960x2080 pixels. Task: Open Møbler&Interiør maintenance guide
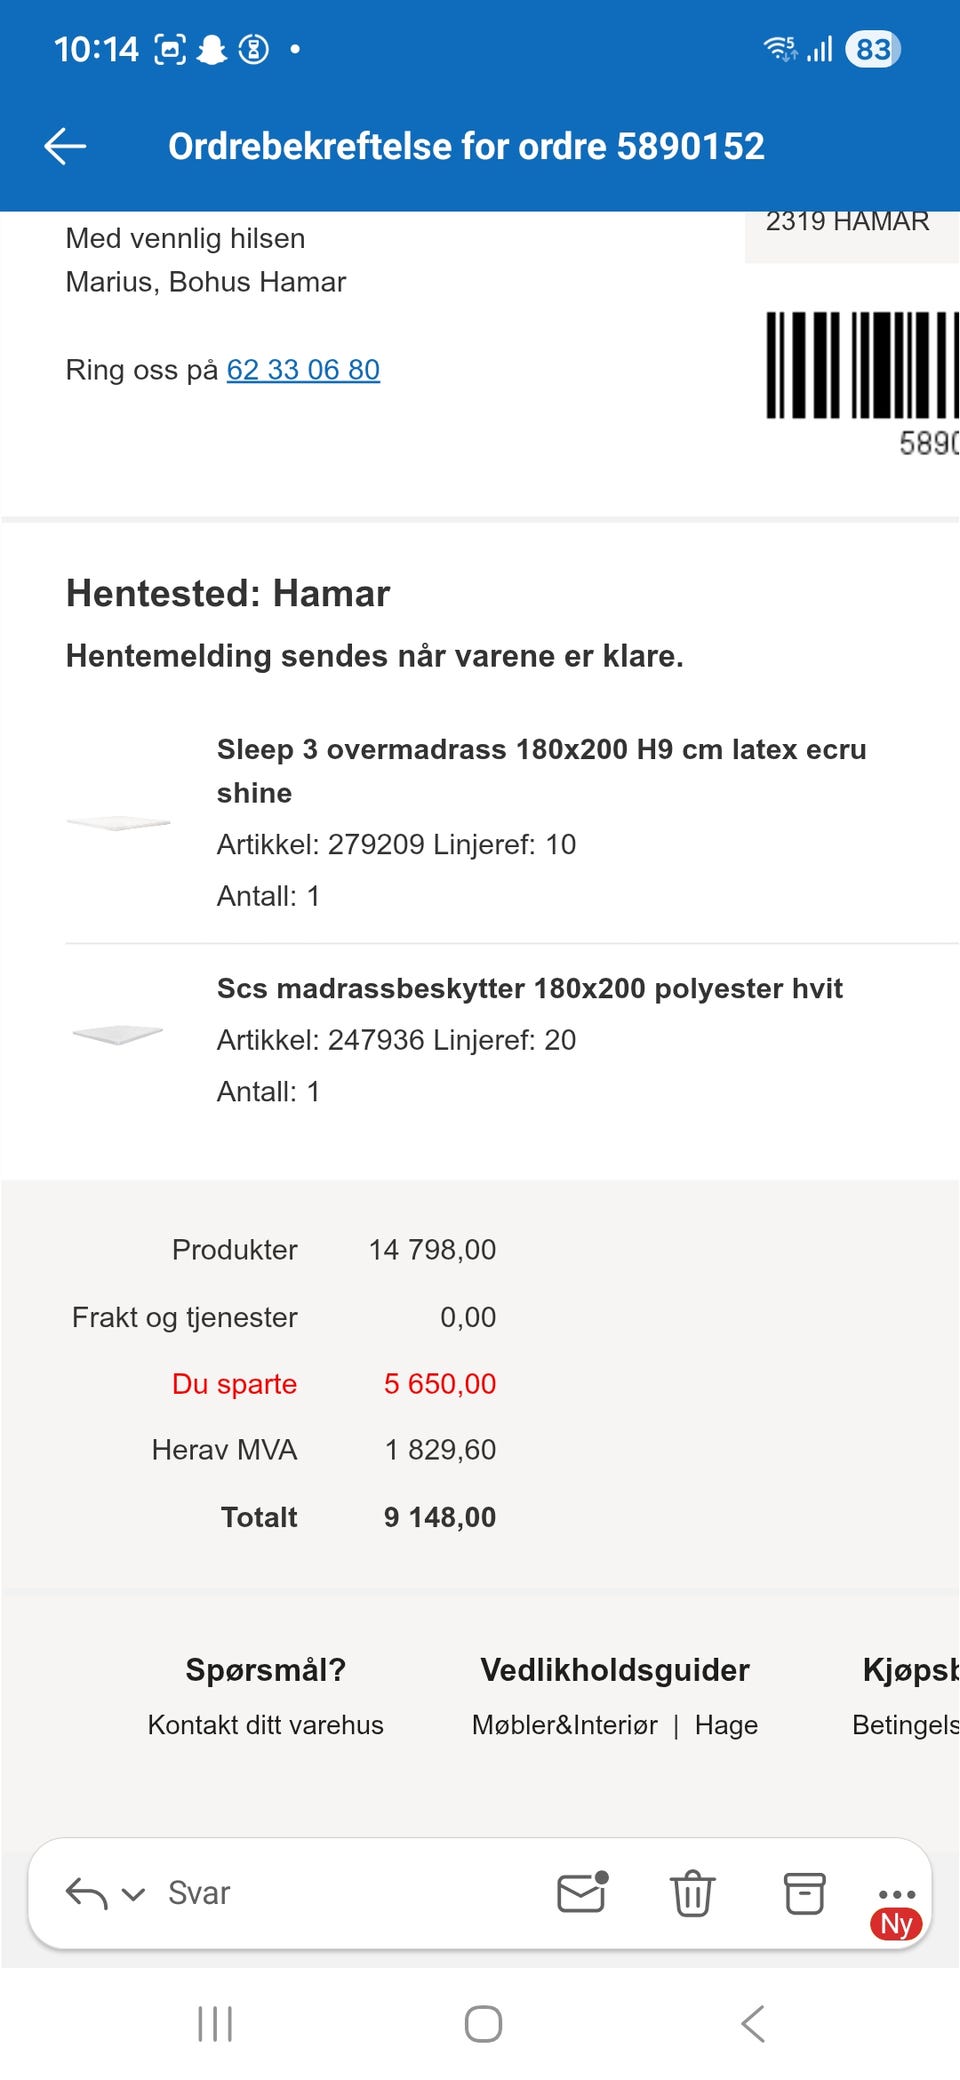point(565,1725)
